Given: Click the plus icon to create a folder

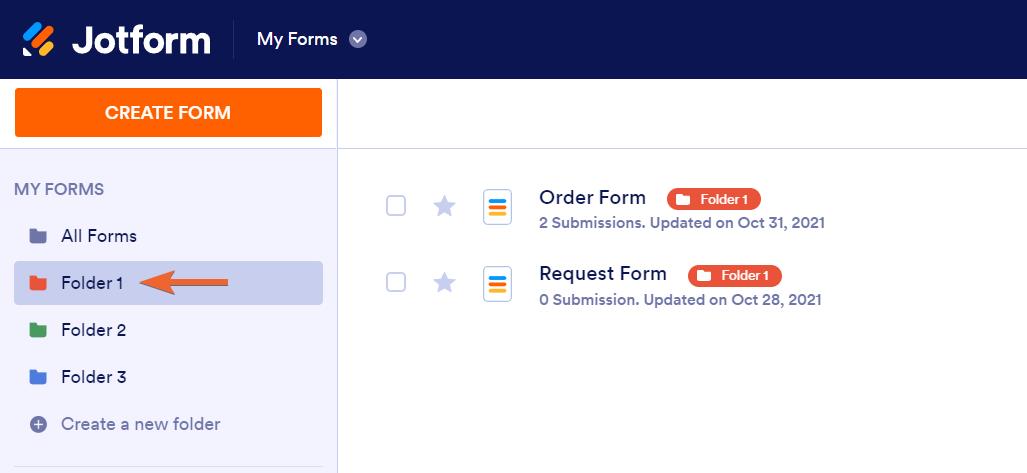Looking at the screenshot, I should click(x=38, y=424).
